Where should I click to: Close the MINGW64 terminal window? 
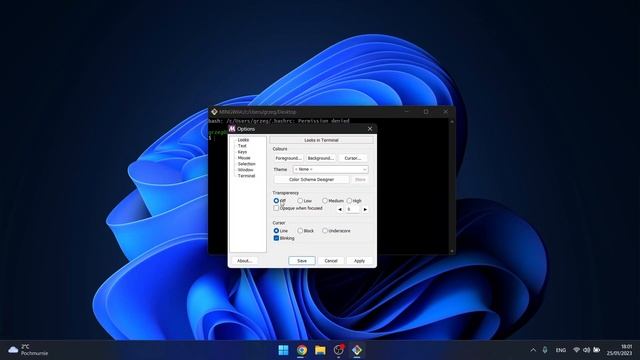(x=446, y=111)
